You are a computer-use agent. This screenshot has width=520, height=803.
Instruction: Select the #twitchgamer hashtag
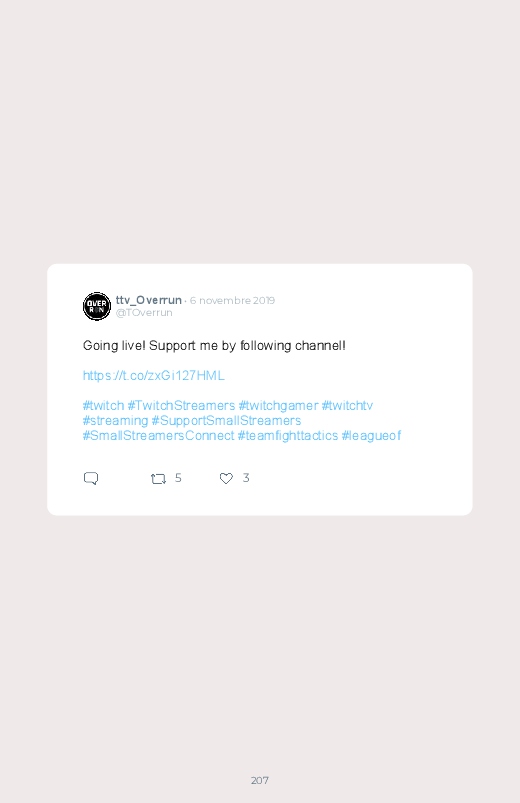coord(279,406)
